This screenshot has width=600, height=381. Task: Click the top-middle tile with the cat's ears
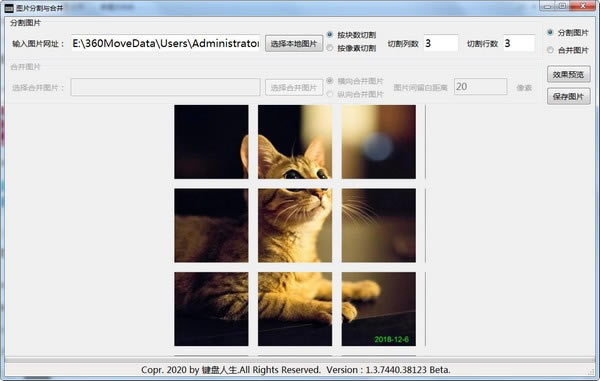coord(295,142)
